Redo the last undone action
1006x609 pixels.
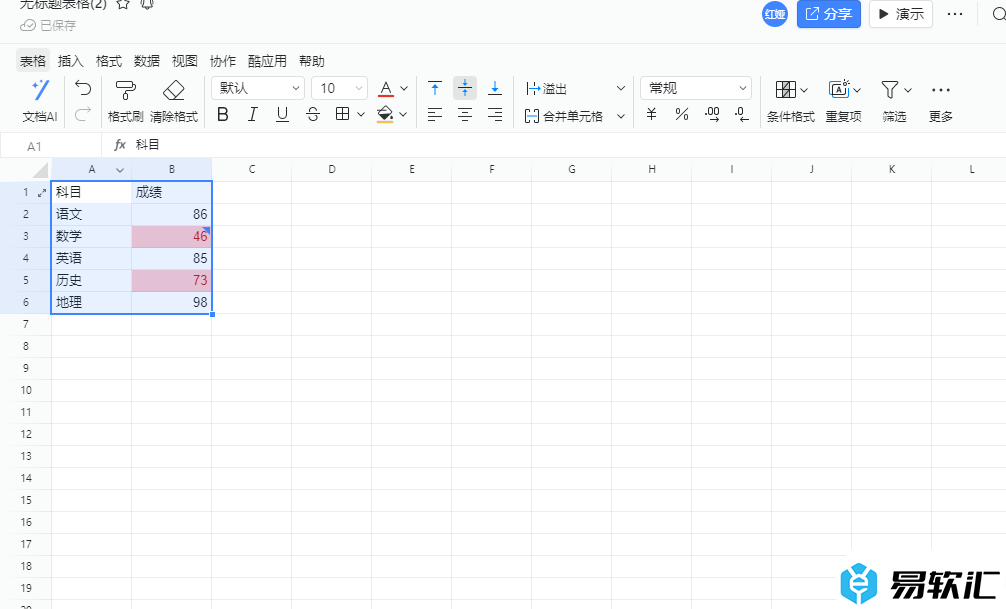pos(83,115)
